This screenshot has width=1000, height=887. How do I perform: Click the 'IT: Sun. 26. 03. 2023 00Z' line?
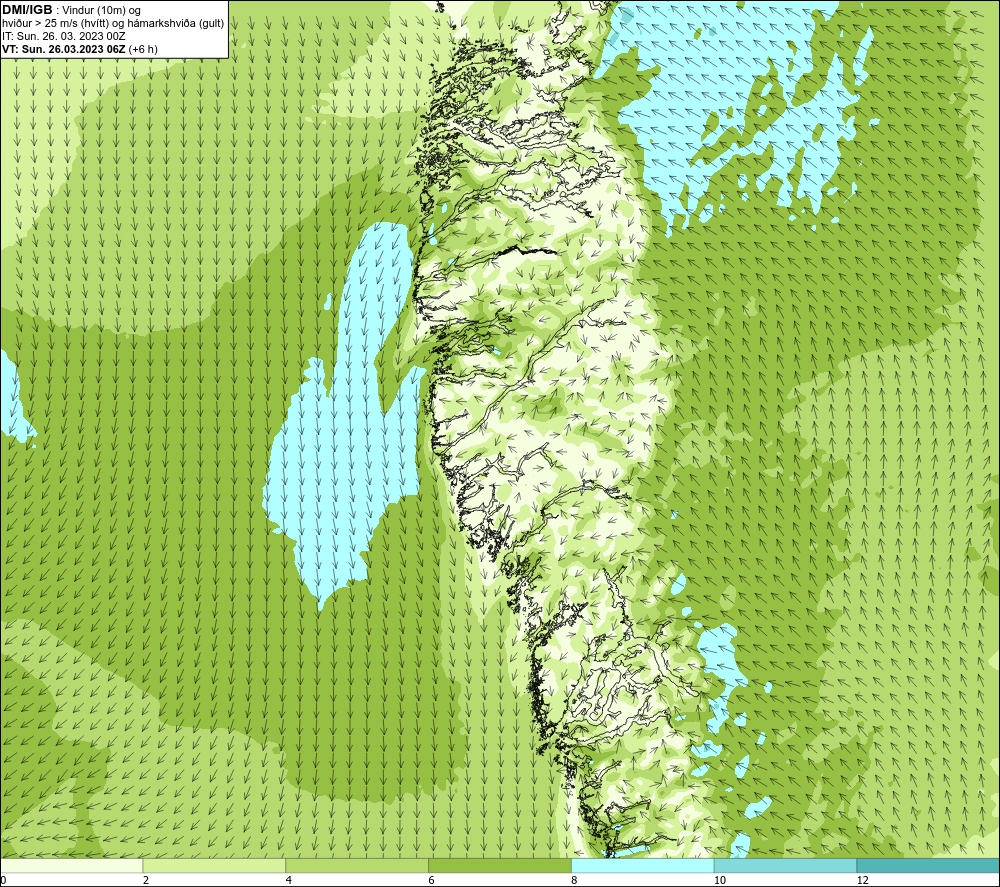(x=64, y=36)
